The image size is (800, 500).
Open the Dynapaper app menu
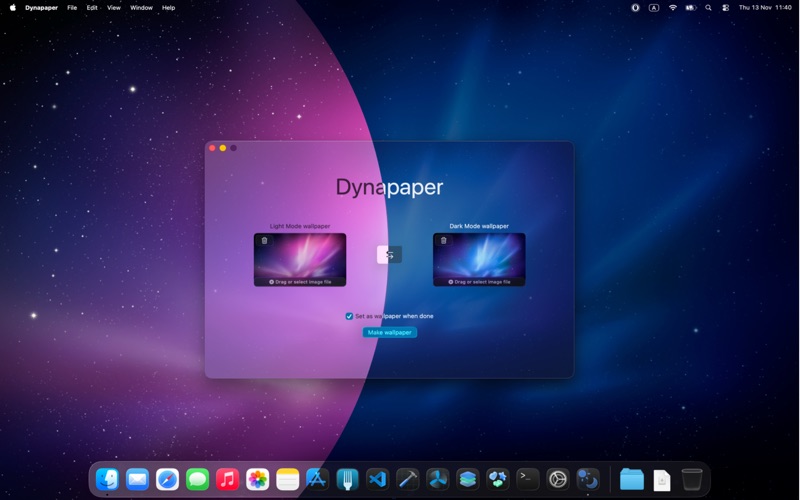[x=41, y=8]
